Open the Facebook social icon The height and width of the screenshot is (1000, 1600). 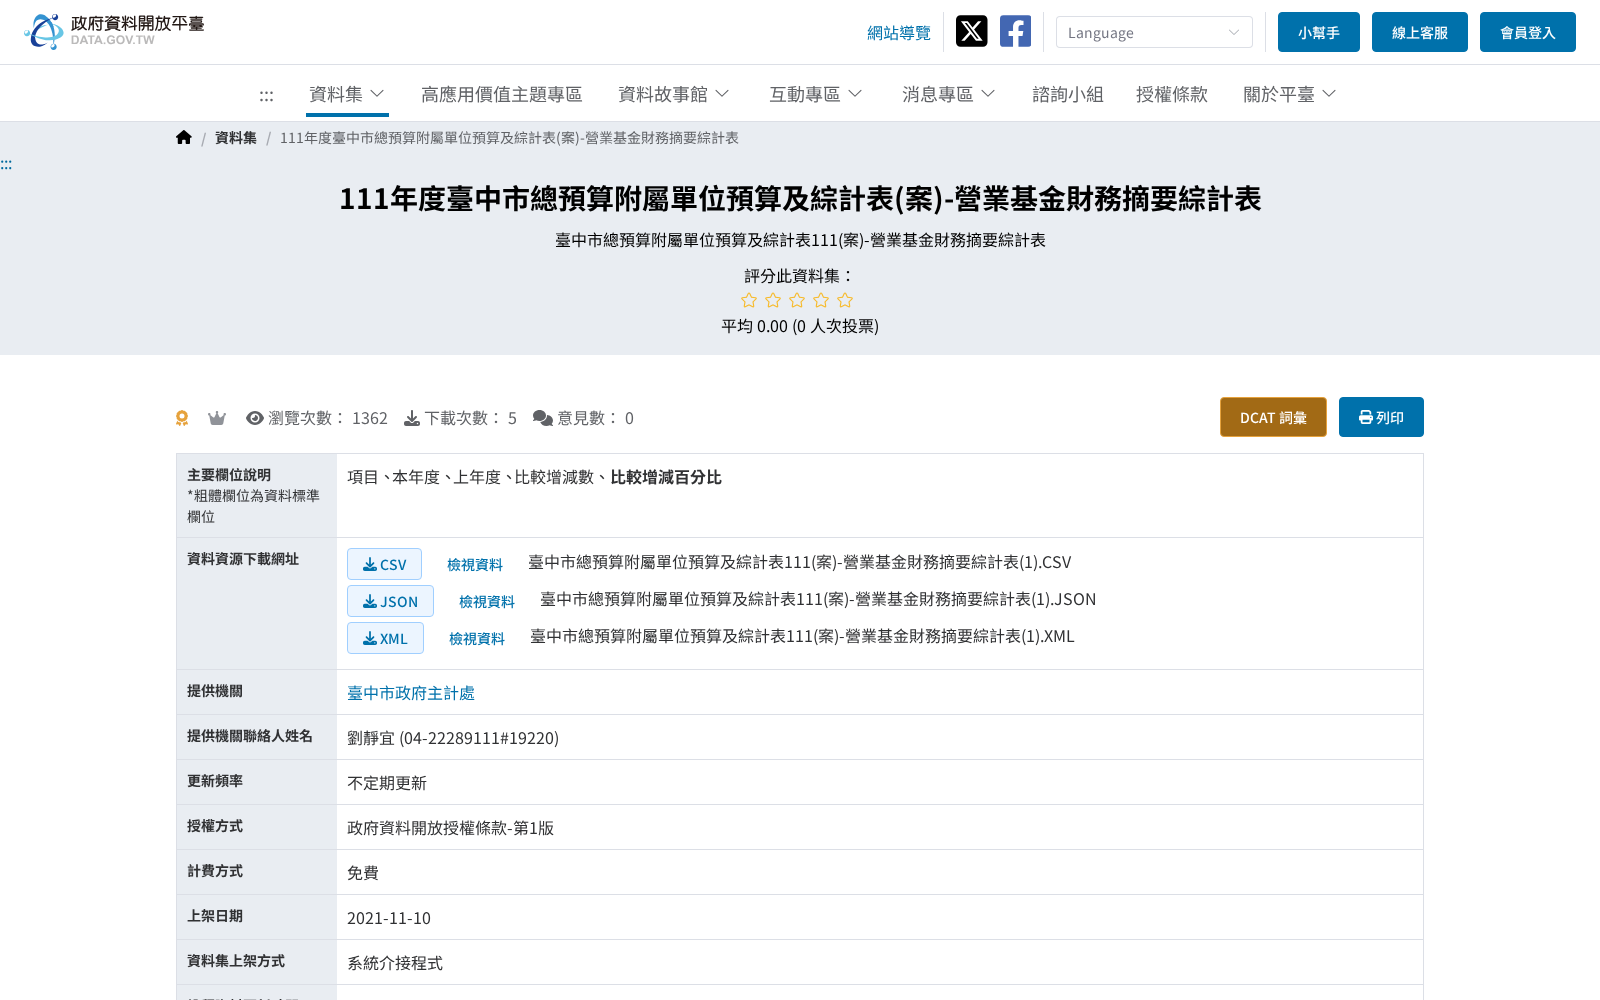1015,31
